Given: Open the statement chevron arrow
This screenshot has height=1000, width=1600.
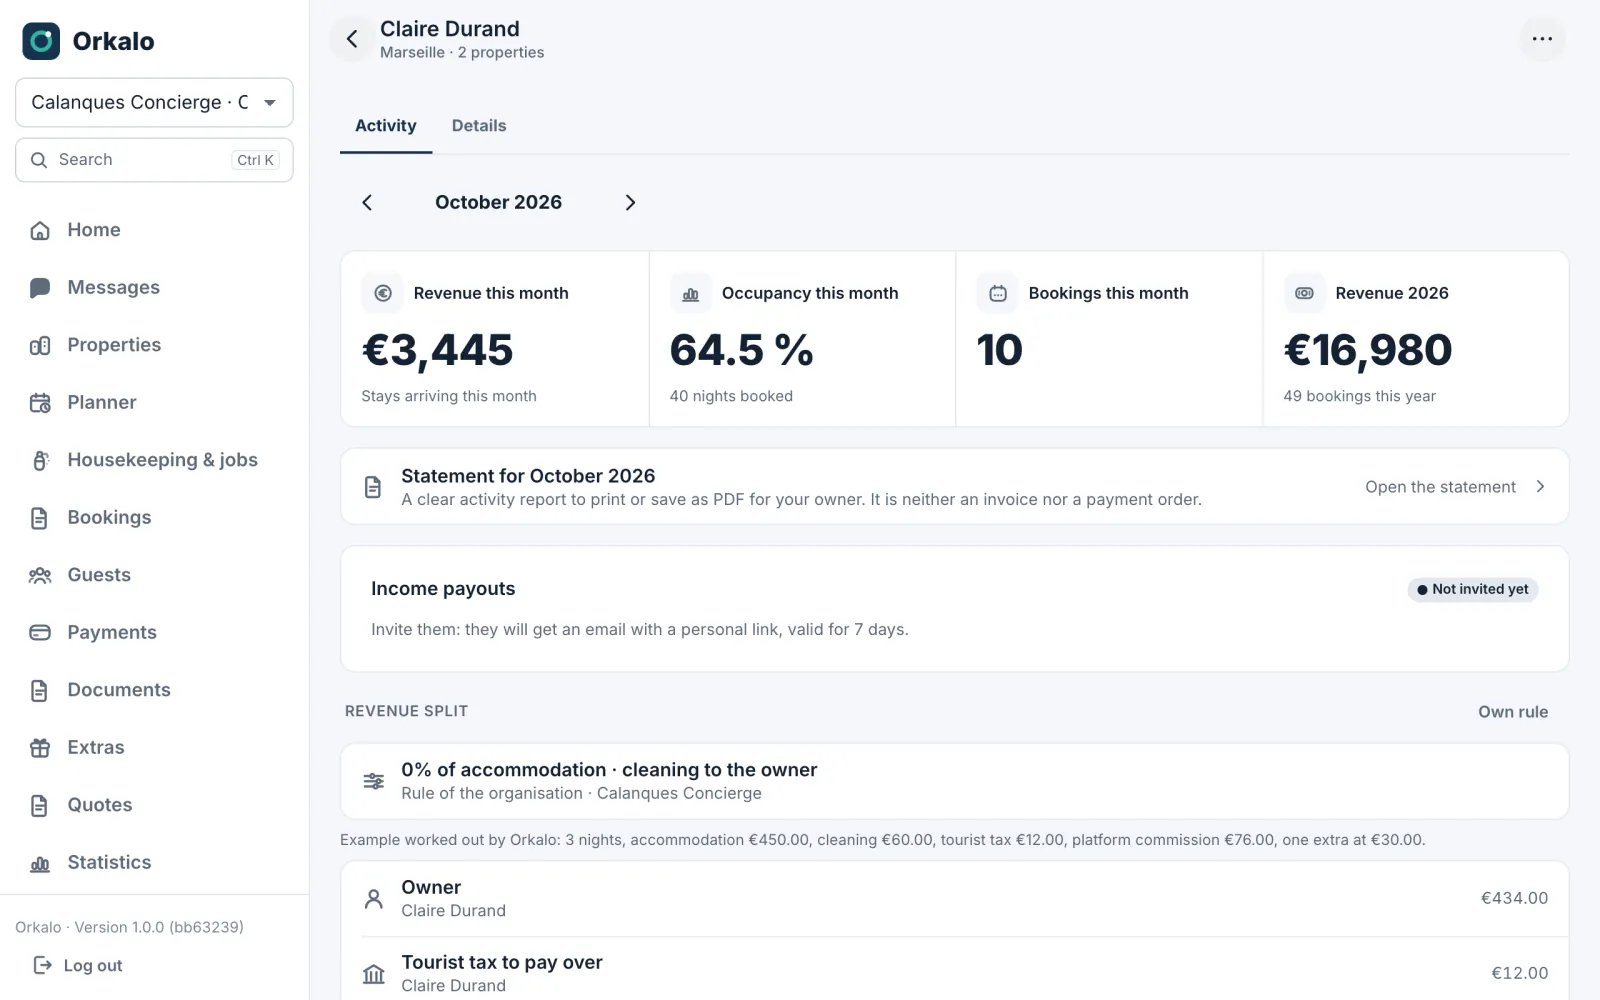Looking at the screenshot, I should (x=1540, y=487).
